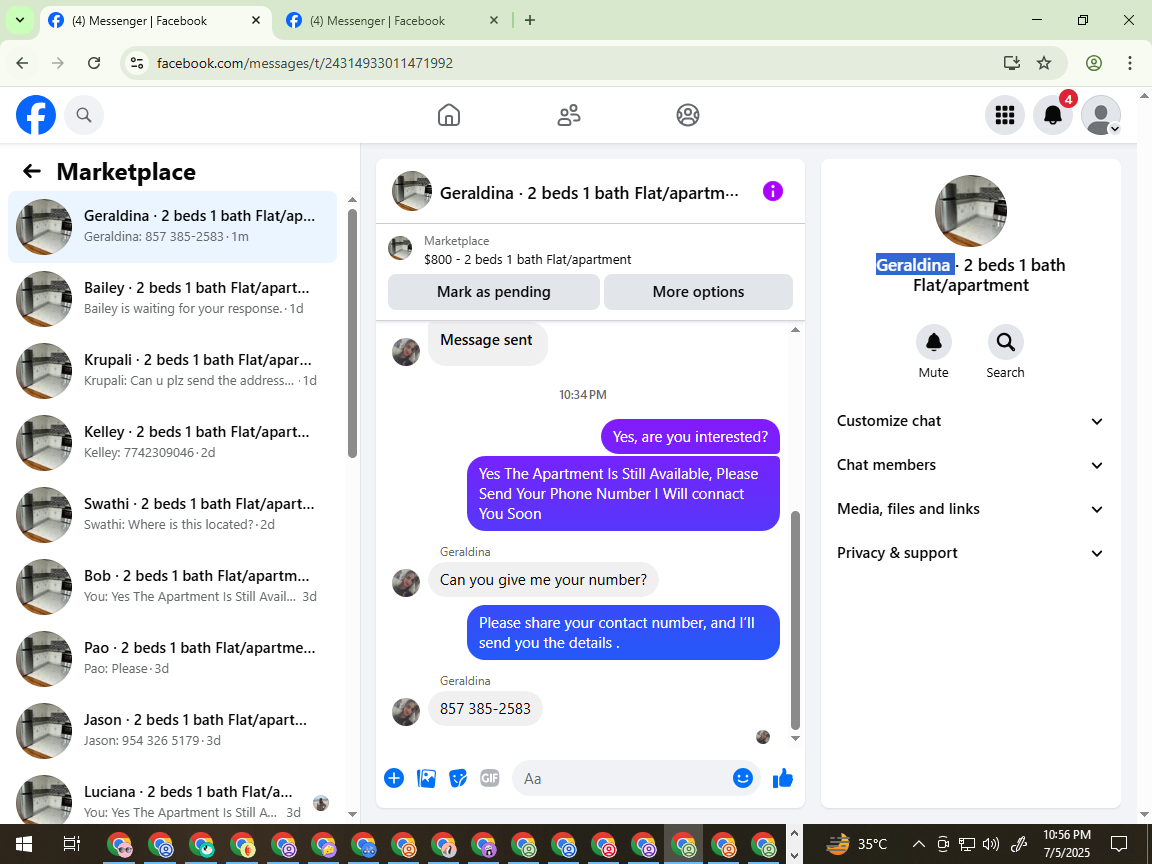
Task: Choose a sticker icon in composer
Action: [x=458, y=778]
